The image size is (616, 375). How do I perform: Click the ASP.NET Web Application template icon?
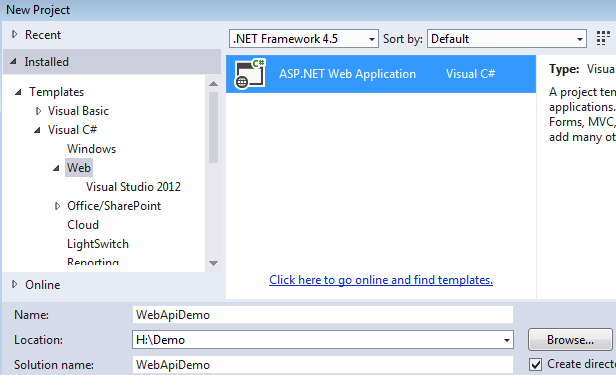[x=250, y=73]
